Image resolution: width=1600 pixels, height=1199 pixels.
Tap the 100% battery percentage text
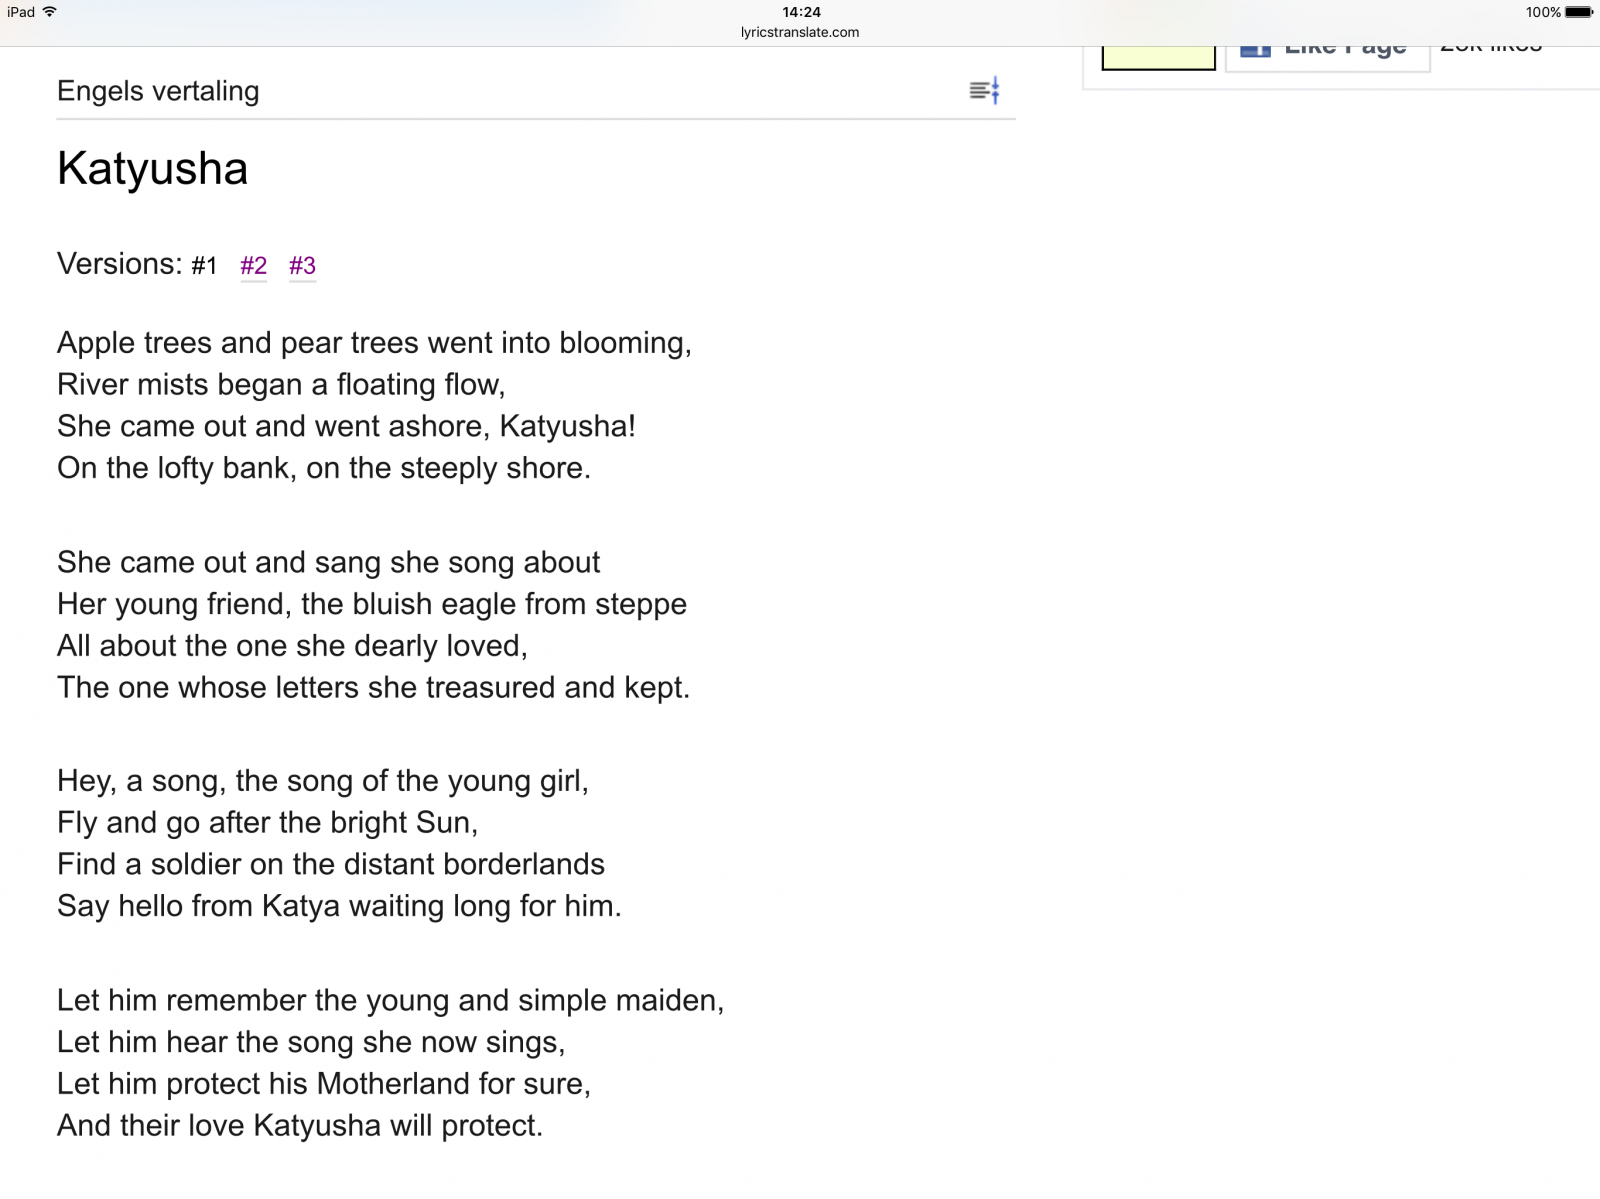(x=1543, y=12)
